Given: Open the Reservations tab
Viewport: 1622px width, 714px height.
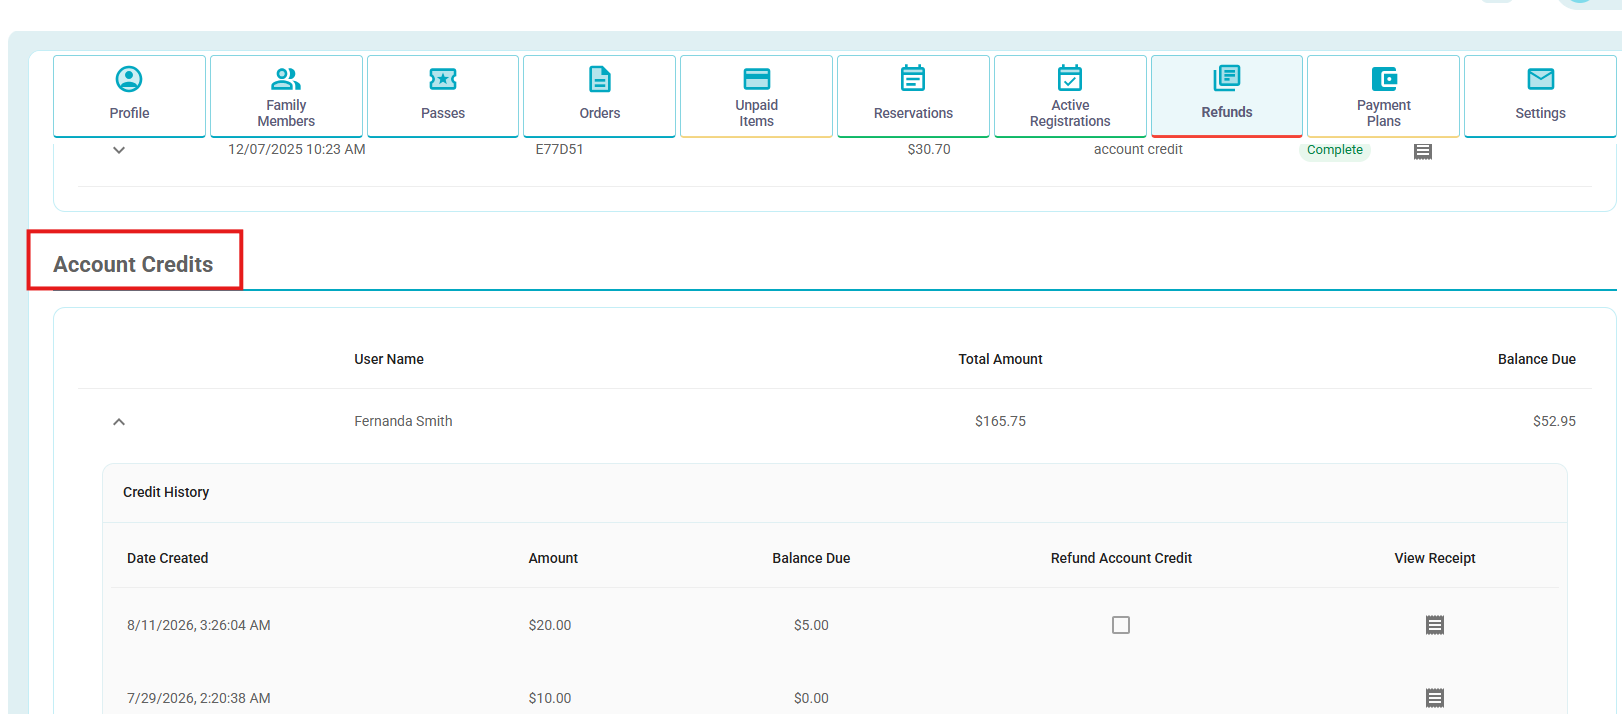Looking at the screenshot, I should (x=913, y=96).
